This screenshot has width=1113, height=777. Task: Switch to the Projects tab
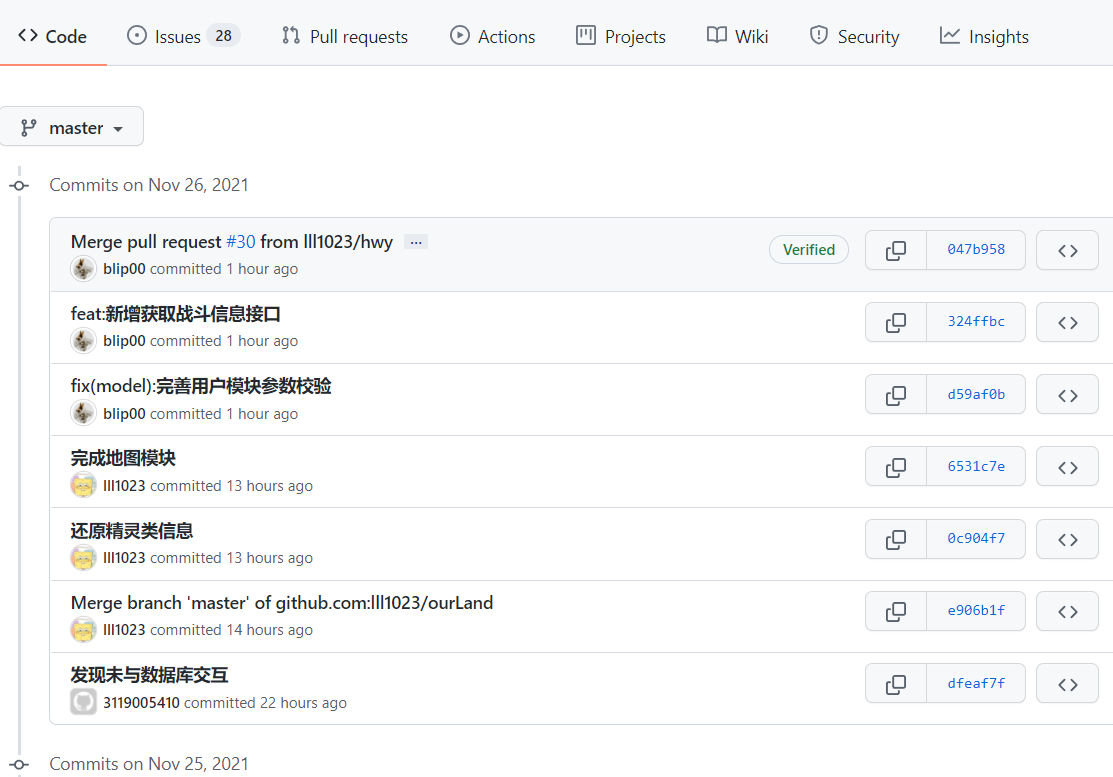coord(621,36)
